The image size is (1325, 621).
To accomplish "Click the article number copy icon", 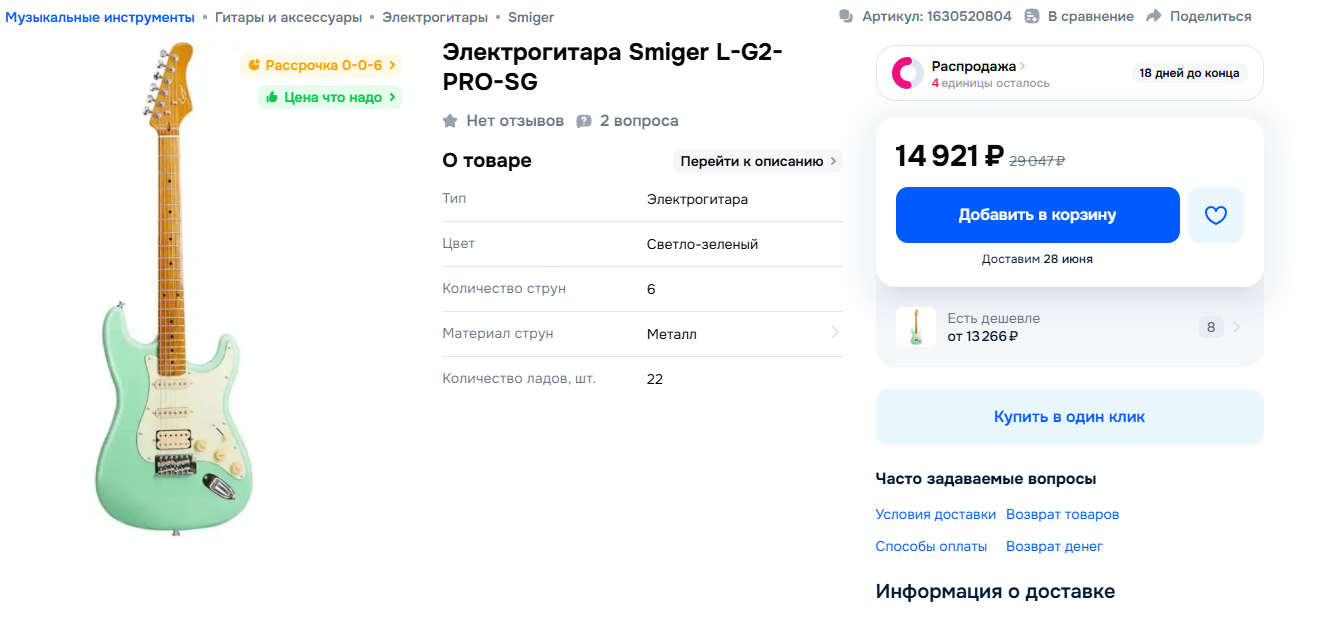I will click(x=846, y=16).
